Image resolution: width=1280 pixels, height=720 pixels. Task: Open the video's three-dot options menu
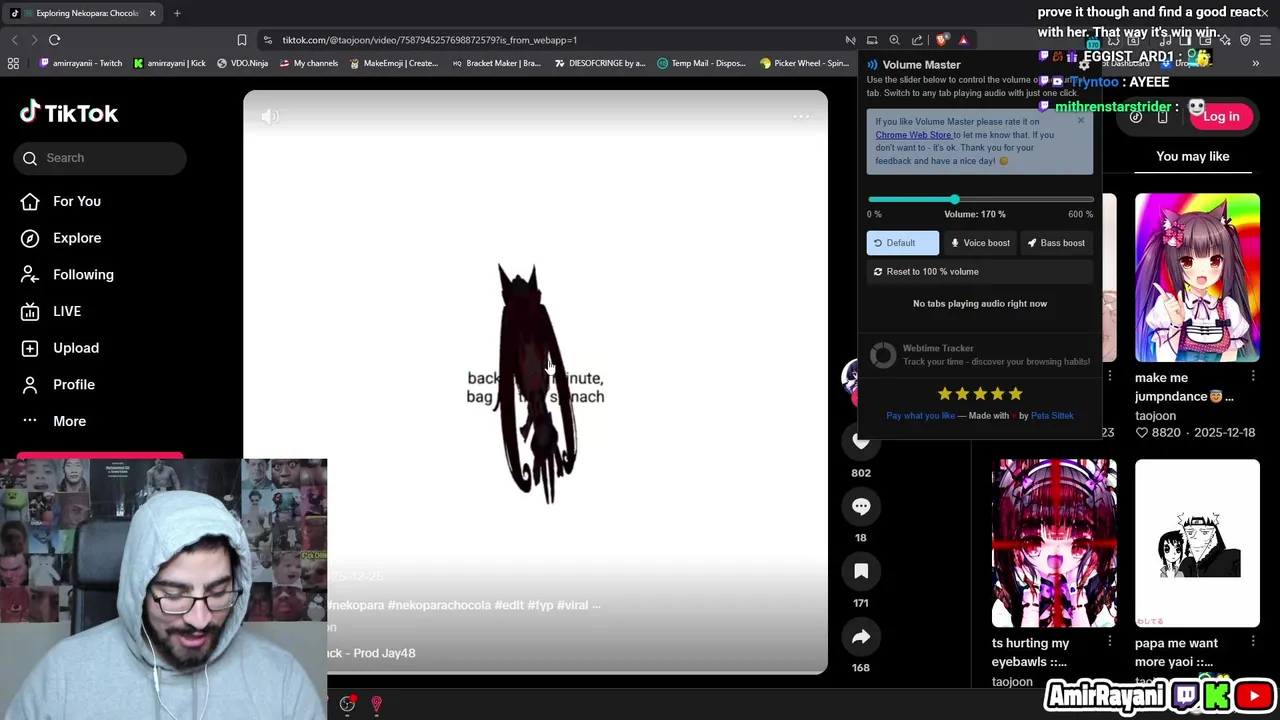(801, 117)
